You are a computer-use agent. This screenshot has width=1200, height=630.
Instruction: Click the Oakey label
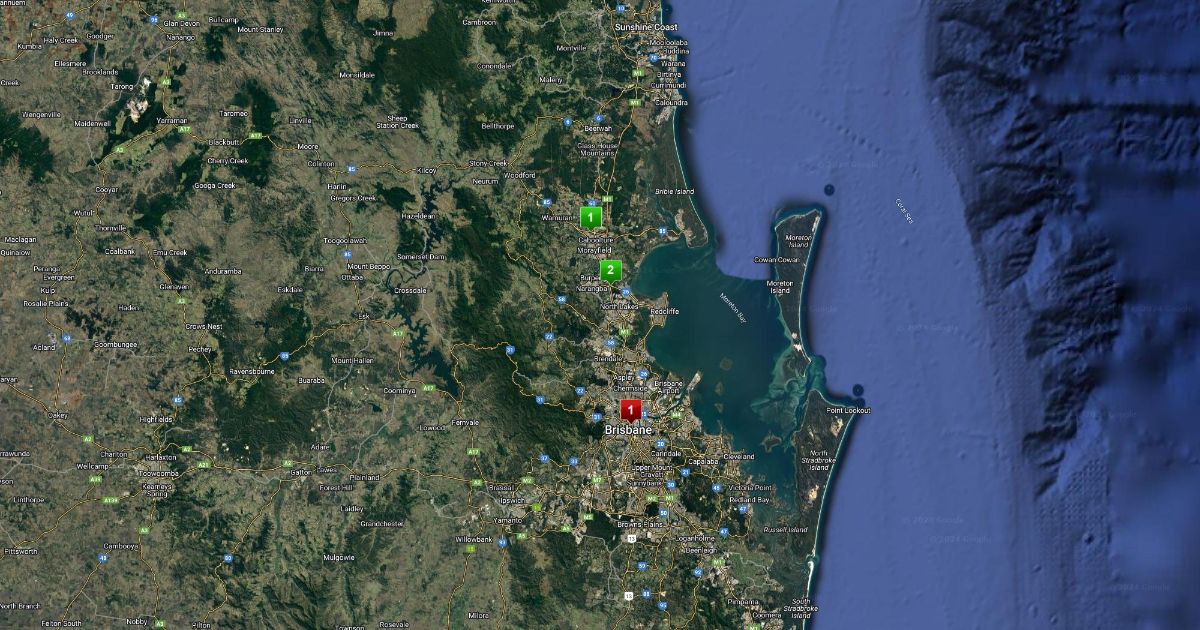point(59,414)
